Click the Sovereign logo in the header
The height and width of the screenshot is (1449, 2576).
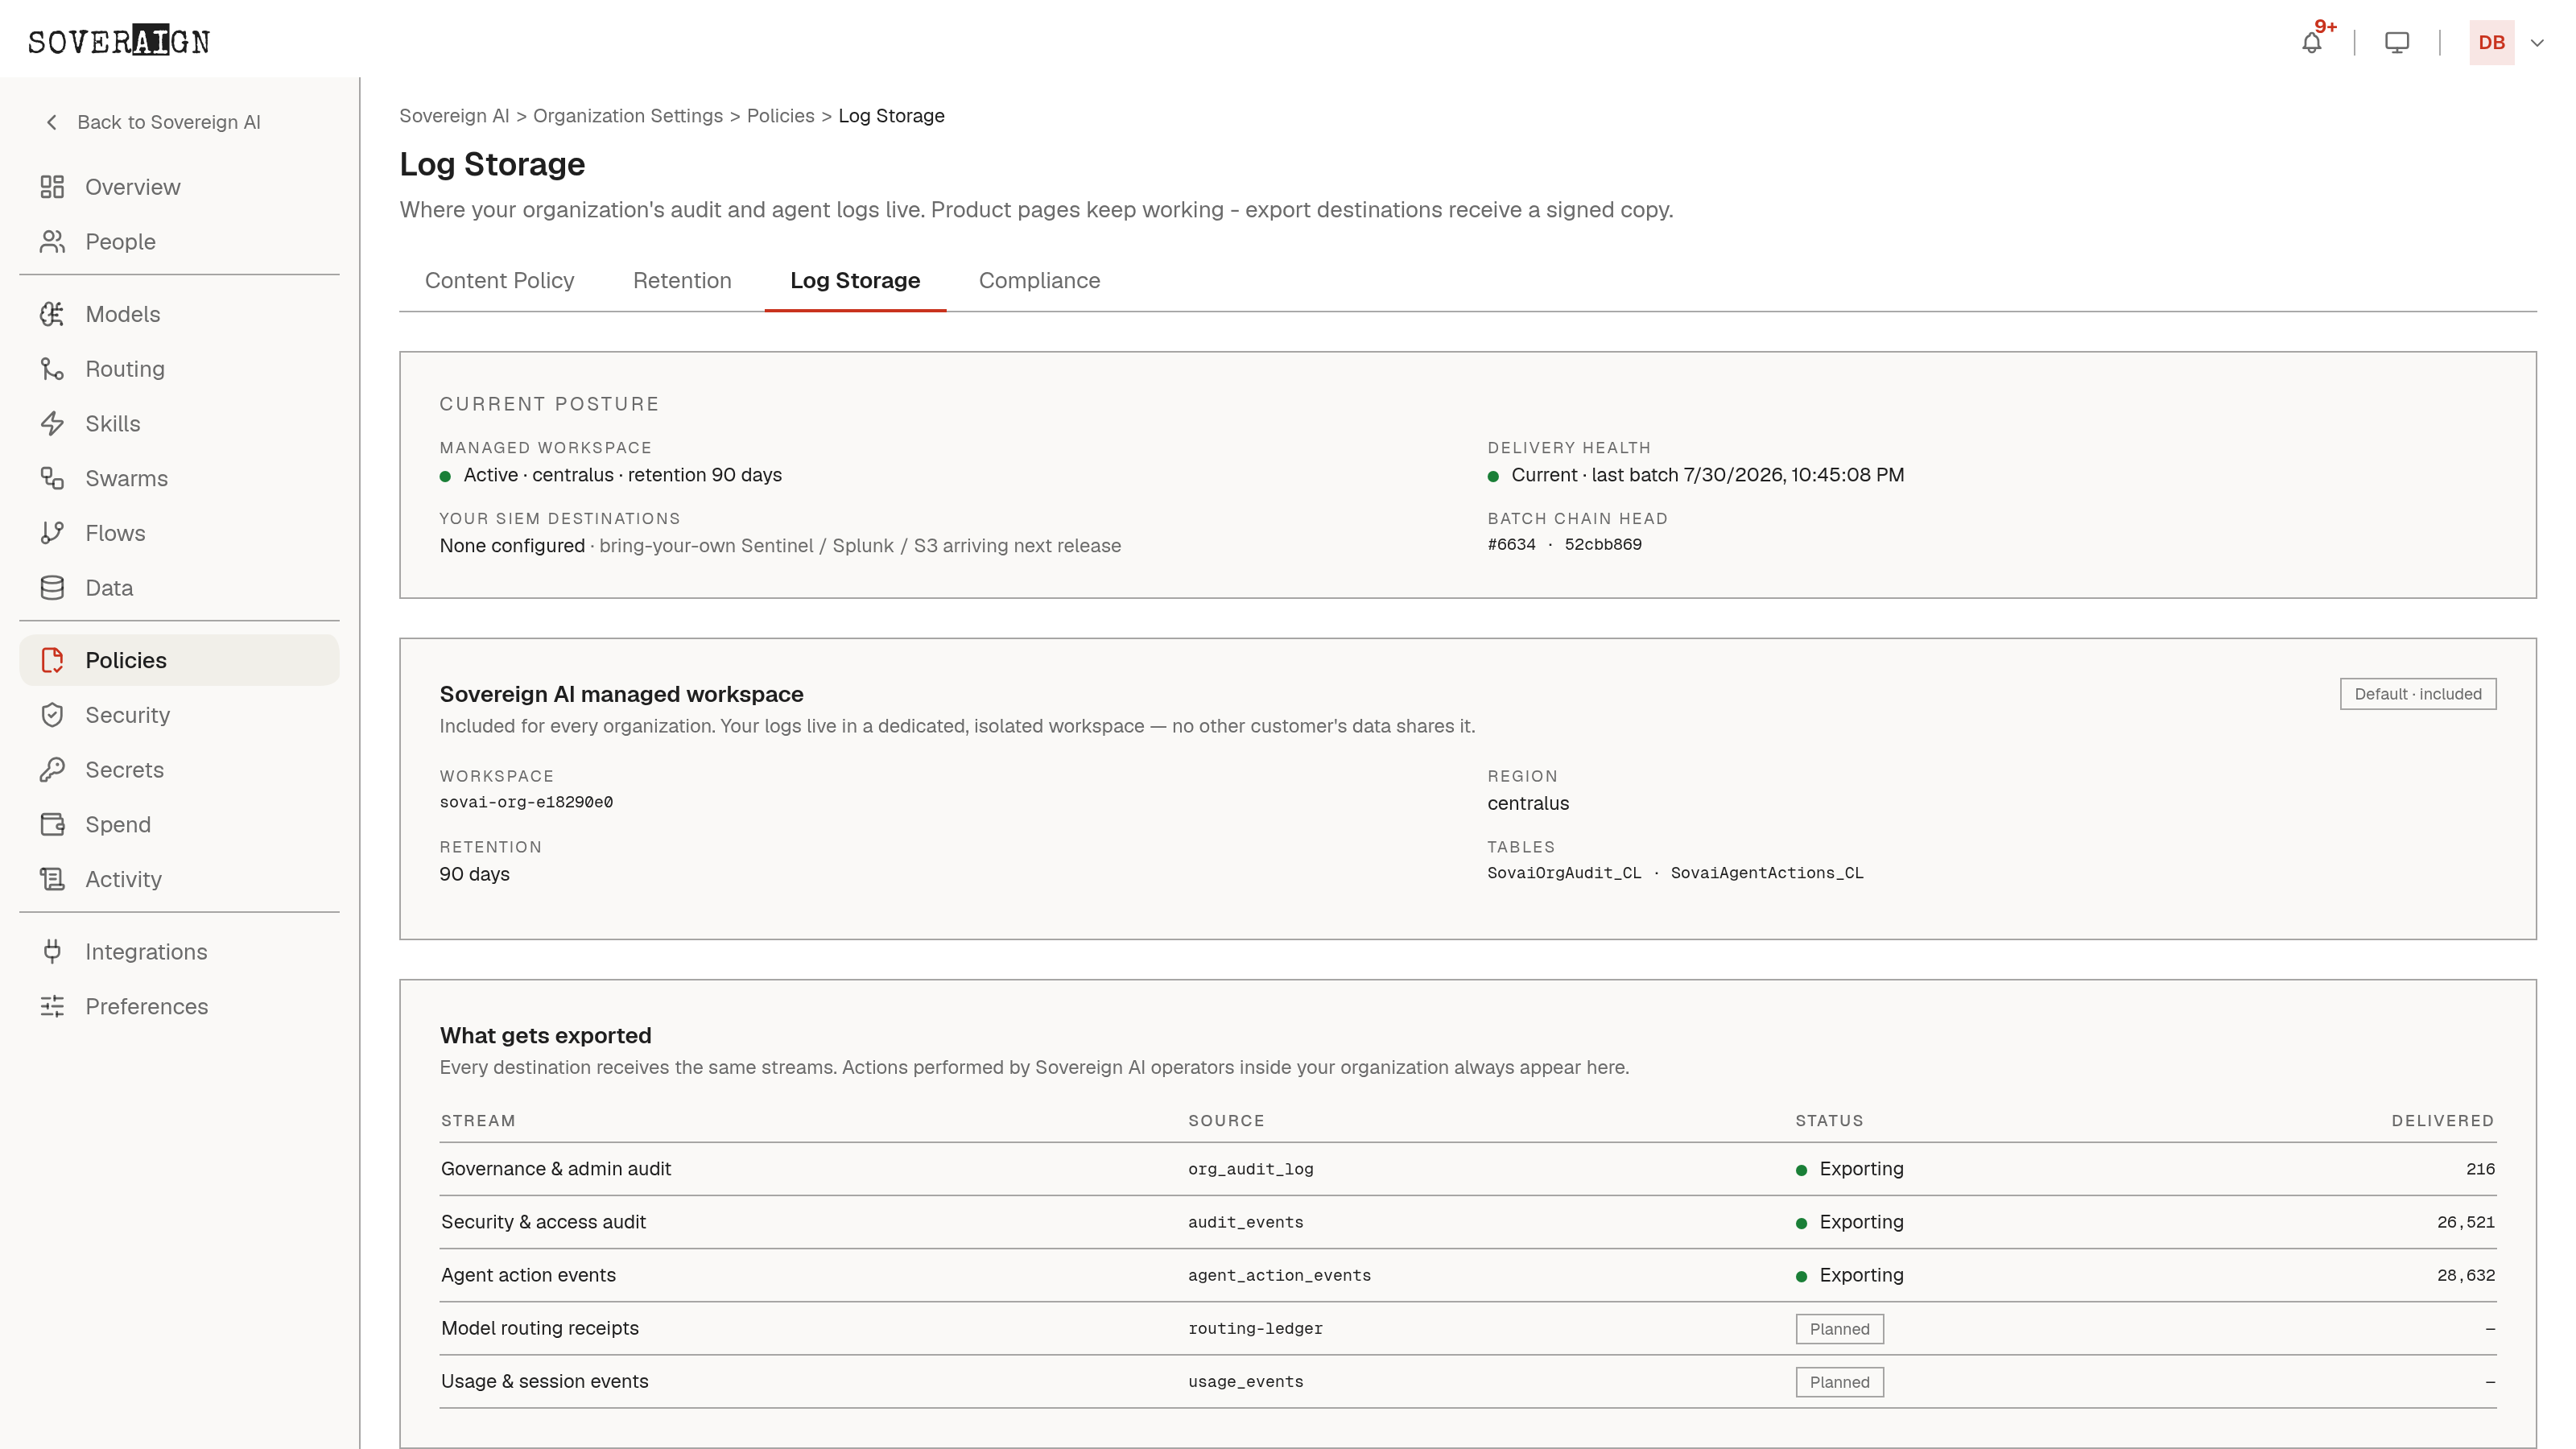coord(119,41)
